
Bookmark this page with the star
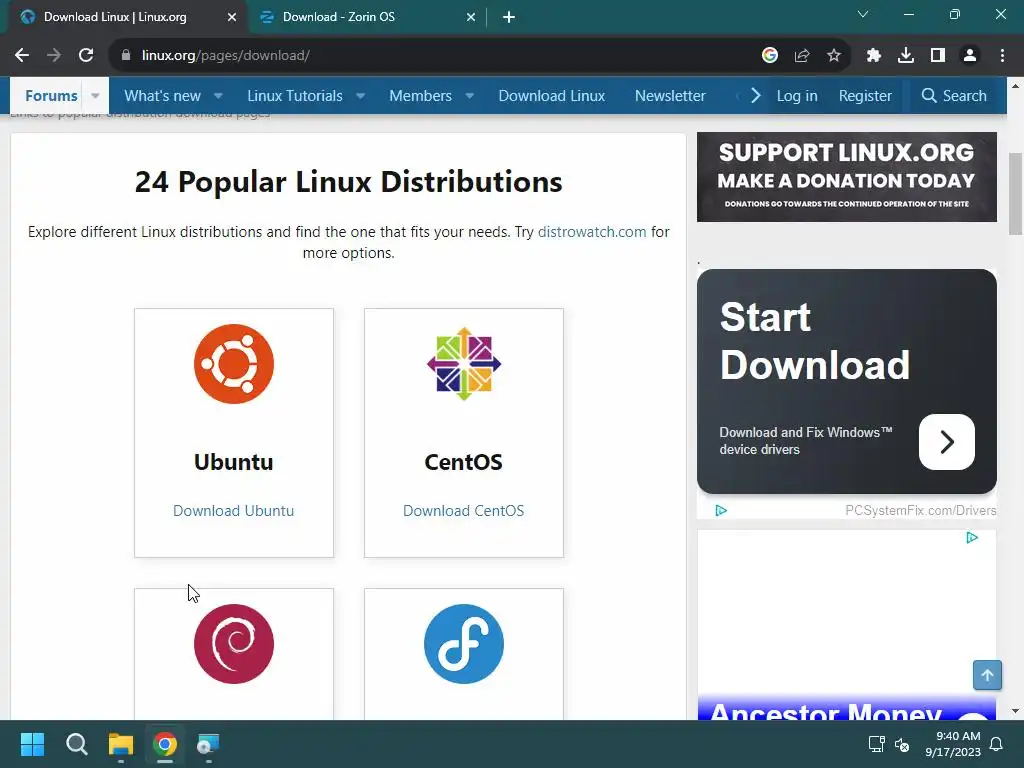(x=834, y=56)
